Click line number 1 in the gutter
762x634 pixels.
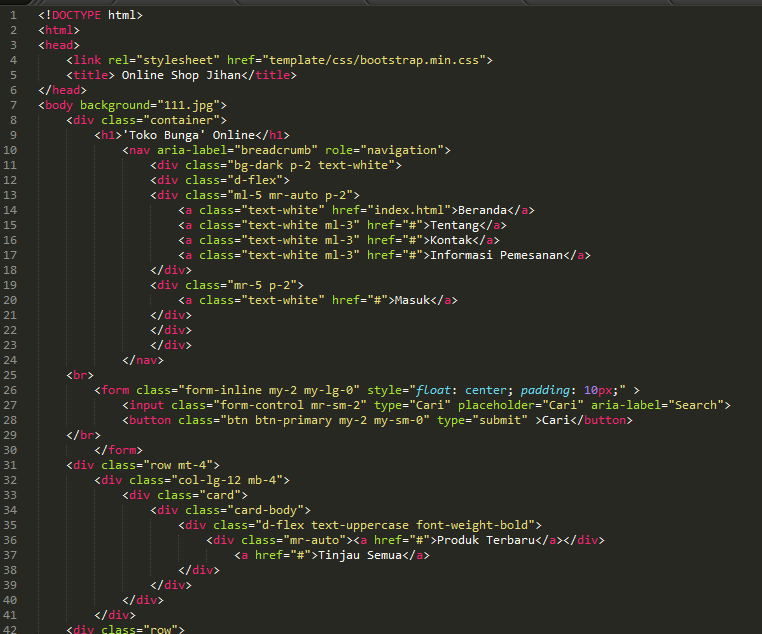click(13, 15)
